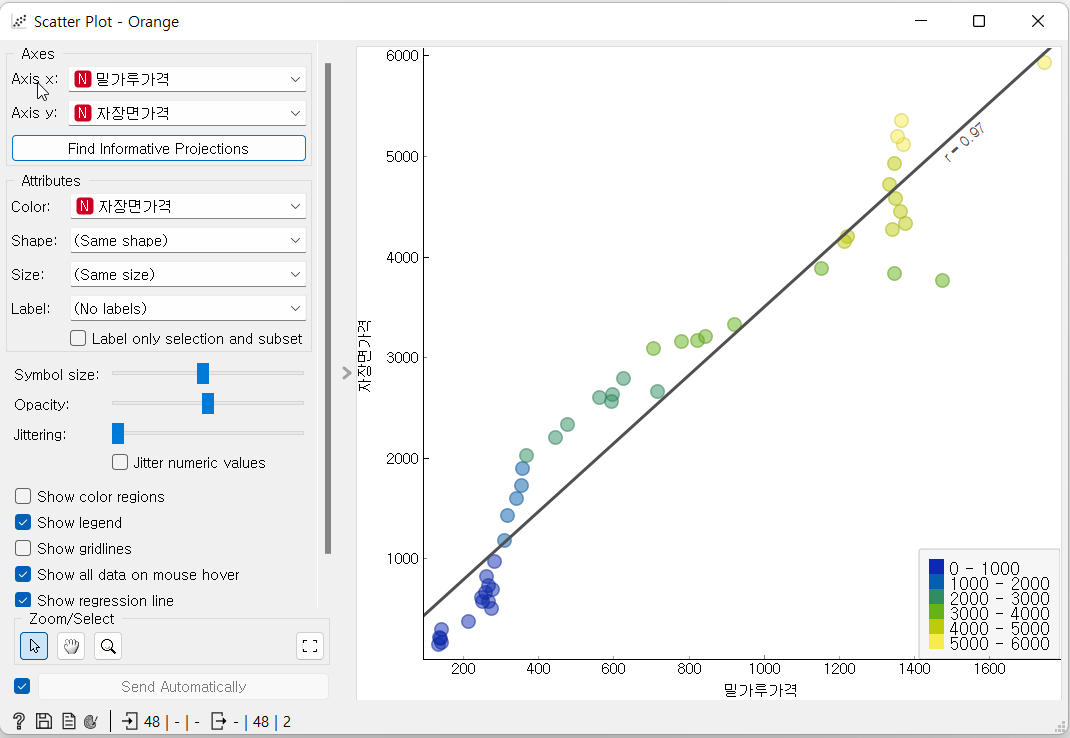Toggle Label only selection and subset

pos(78,339)
